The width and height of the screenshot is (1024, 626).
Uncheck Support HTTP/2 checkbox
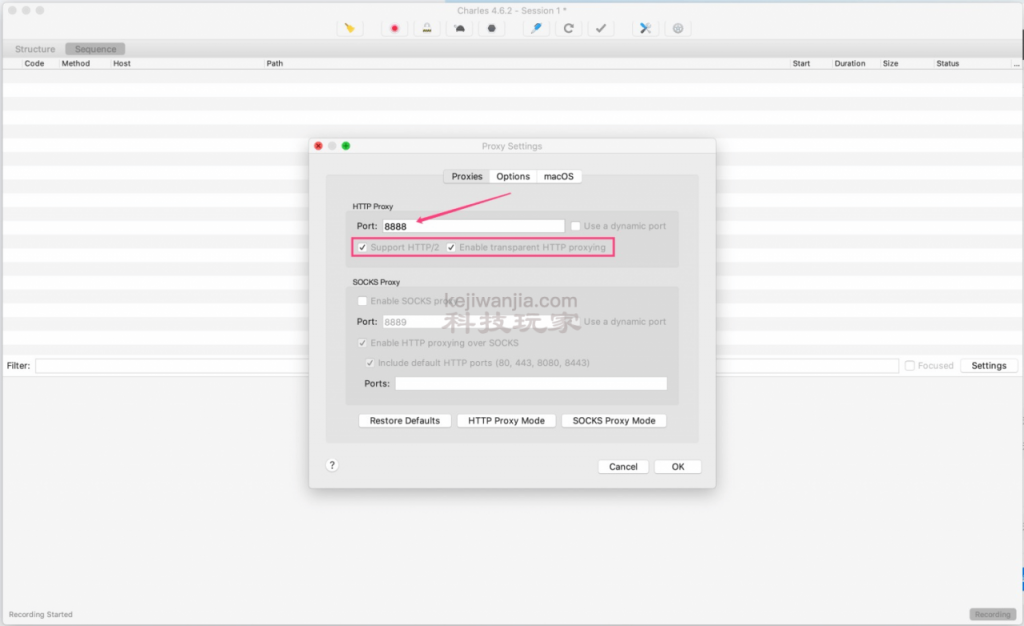click(x=362, y=247)
